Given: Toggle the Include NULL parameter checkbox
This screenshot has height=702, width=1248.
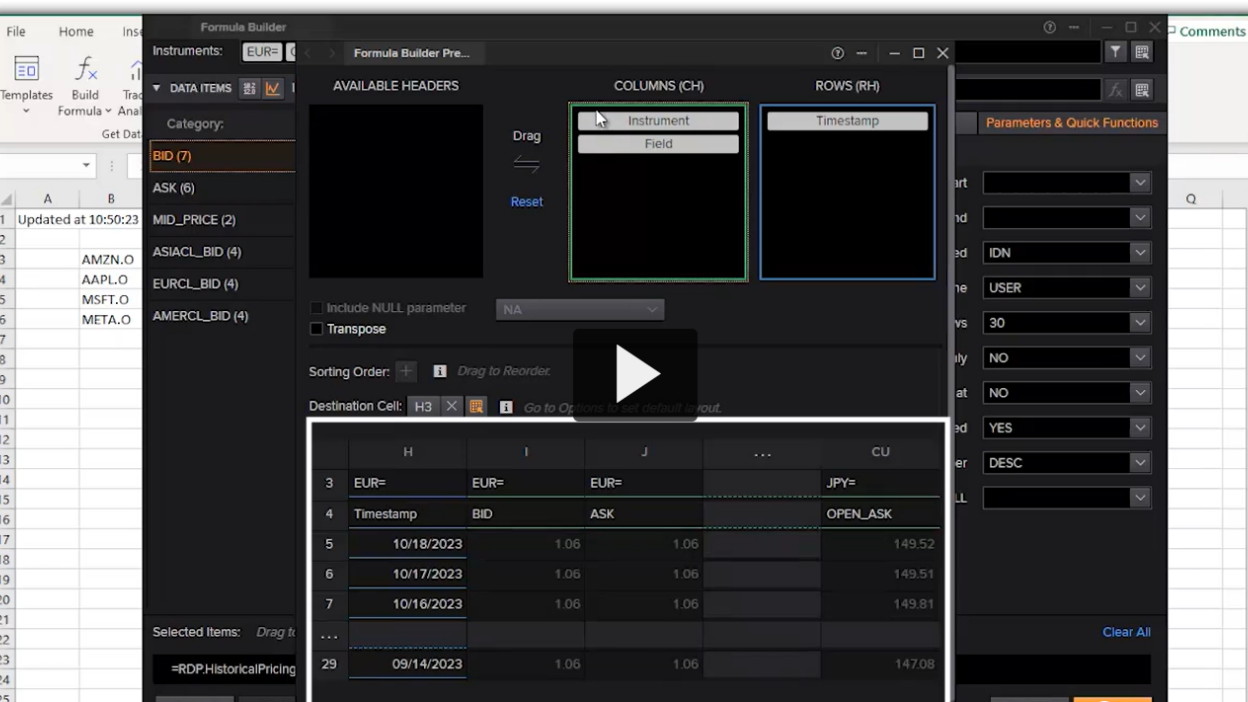Looking at the screenshot, I should [x=317, y=308].
